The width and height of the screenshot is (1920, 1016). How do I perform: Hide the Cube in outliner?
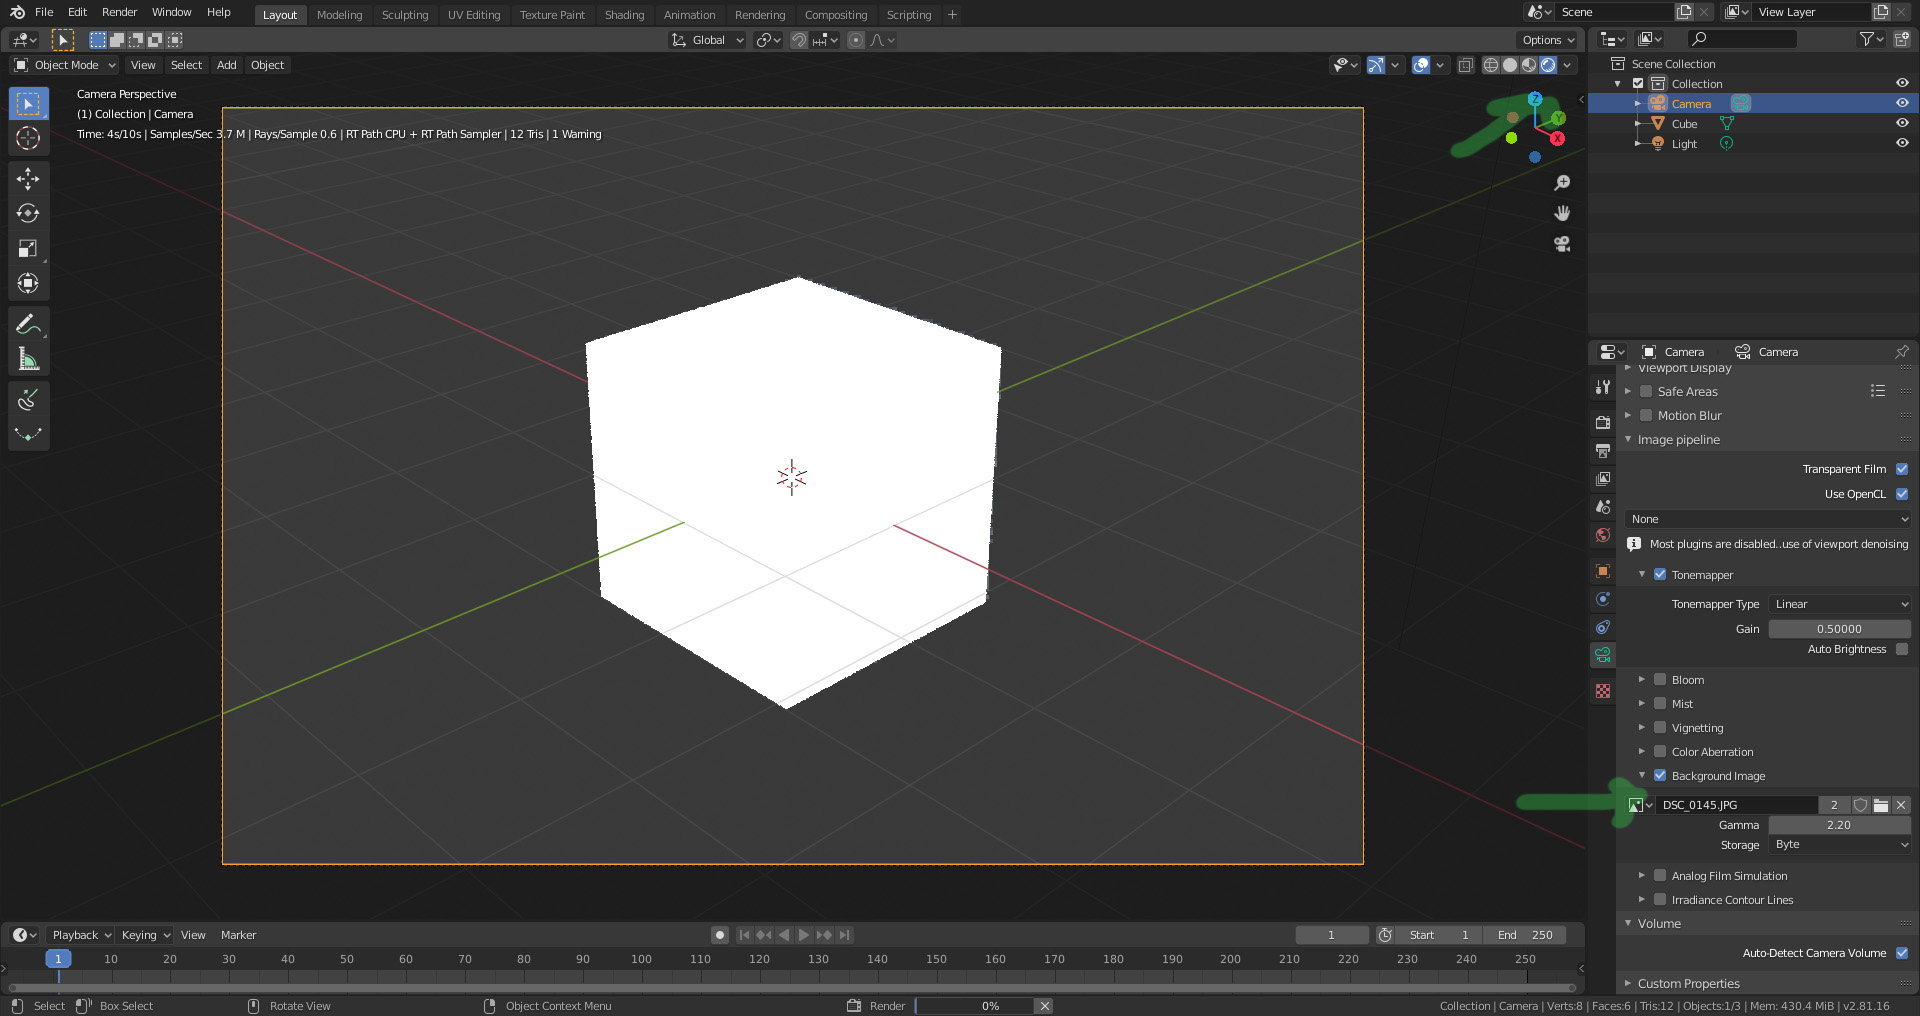coord(1901,124)
